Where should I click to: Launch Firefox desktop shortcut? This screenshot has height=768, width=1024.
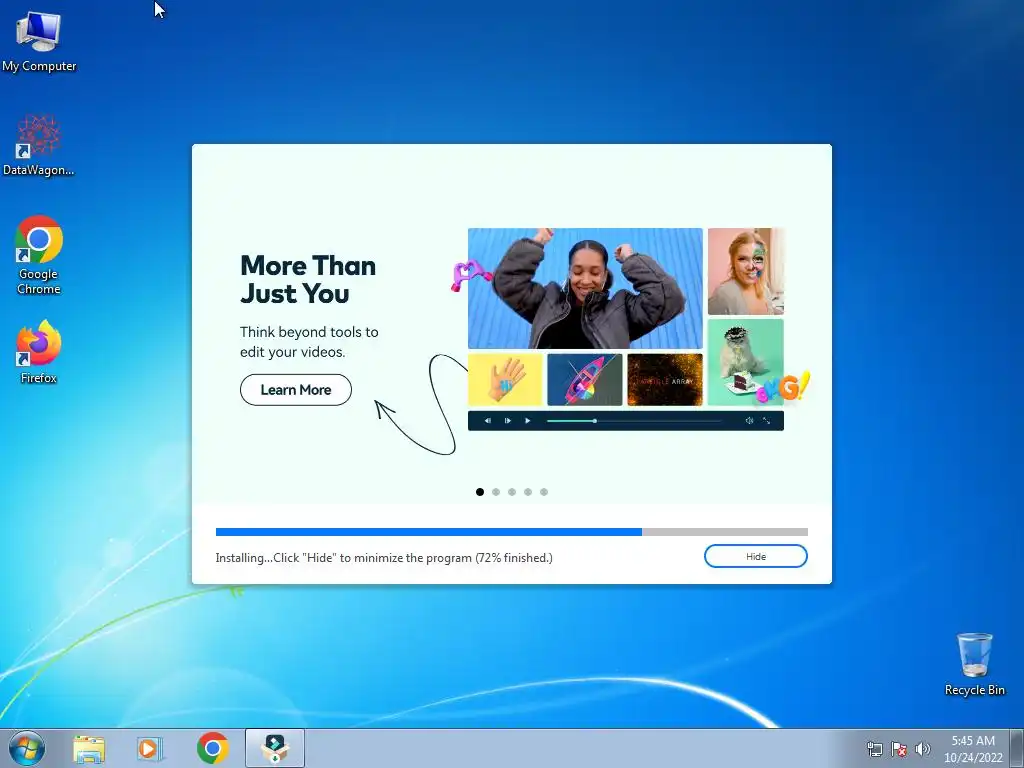(x=39, y=351)
